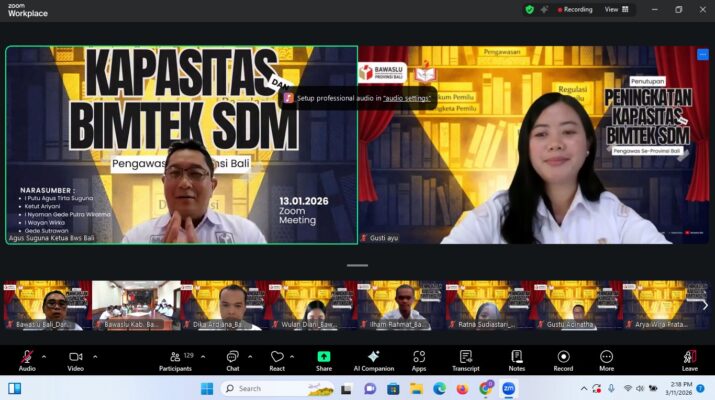
Task: Open the Apps icon in toolbar
Action: (419, 357)
